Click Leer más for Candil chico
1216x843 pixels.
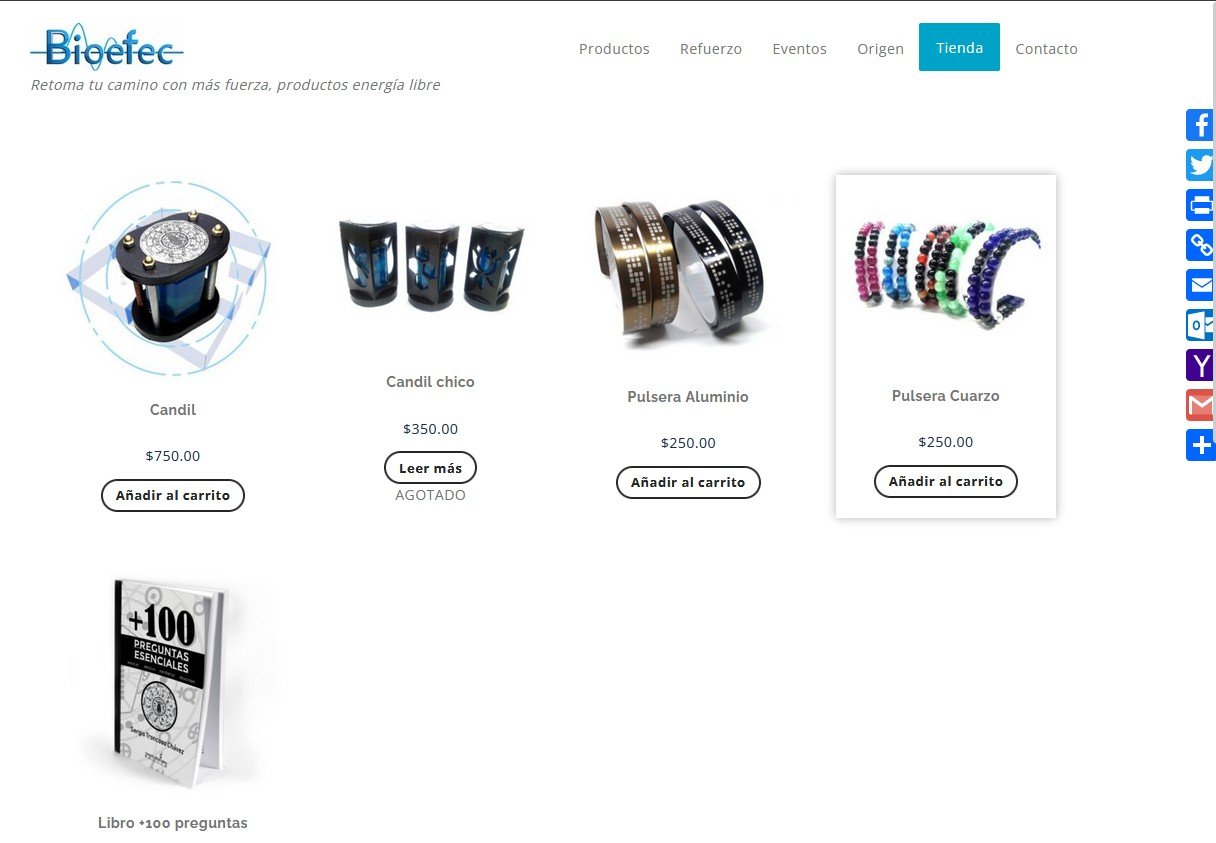point(430,468)
